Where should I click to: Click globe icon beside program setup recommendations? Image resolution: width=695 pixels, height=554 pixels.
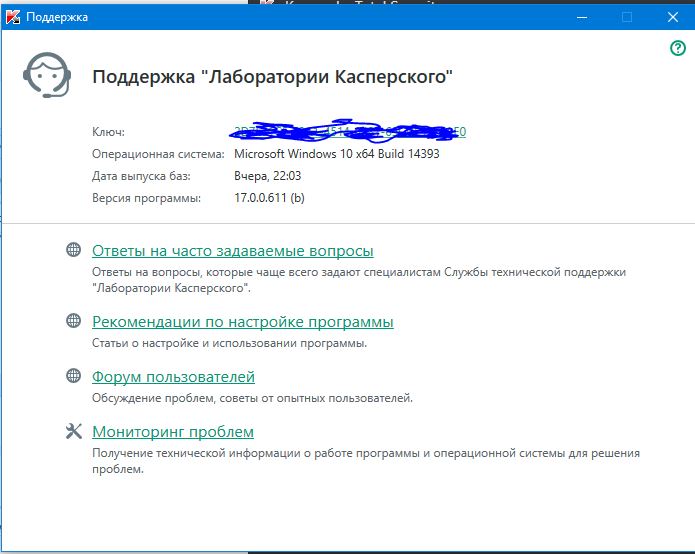(74, 320)
